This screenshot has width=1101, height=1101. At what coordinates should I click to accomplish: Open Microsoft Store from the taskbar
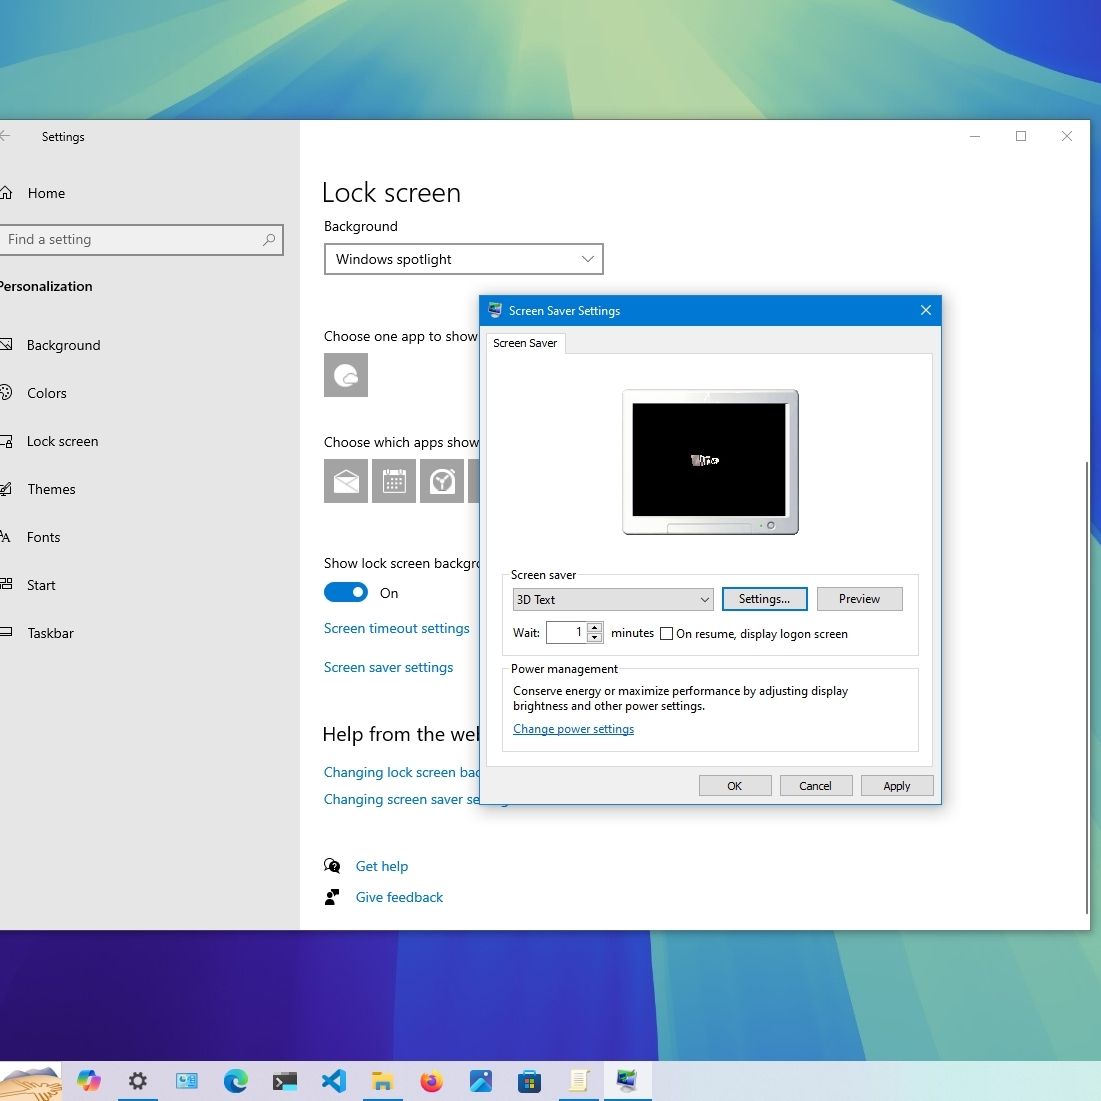529,1081
